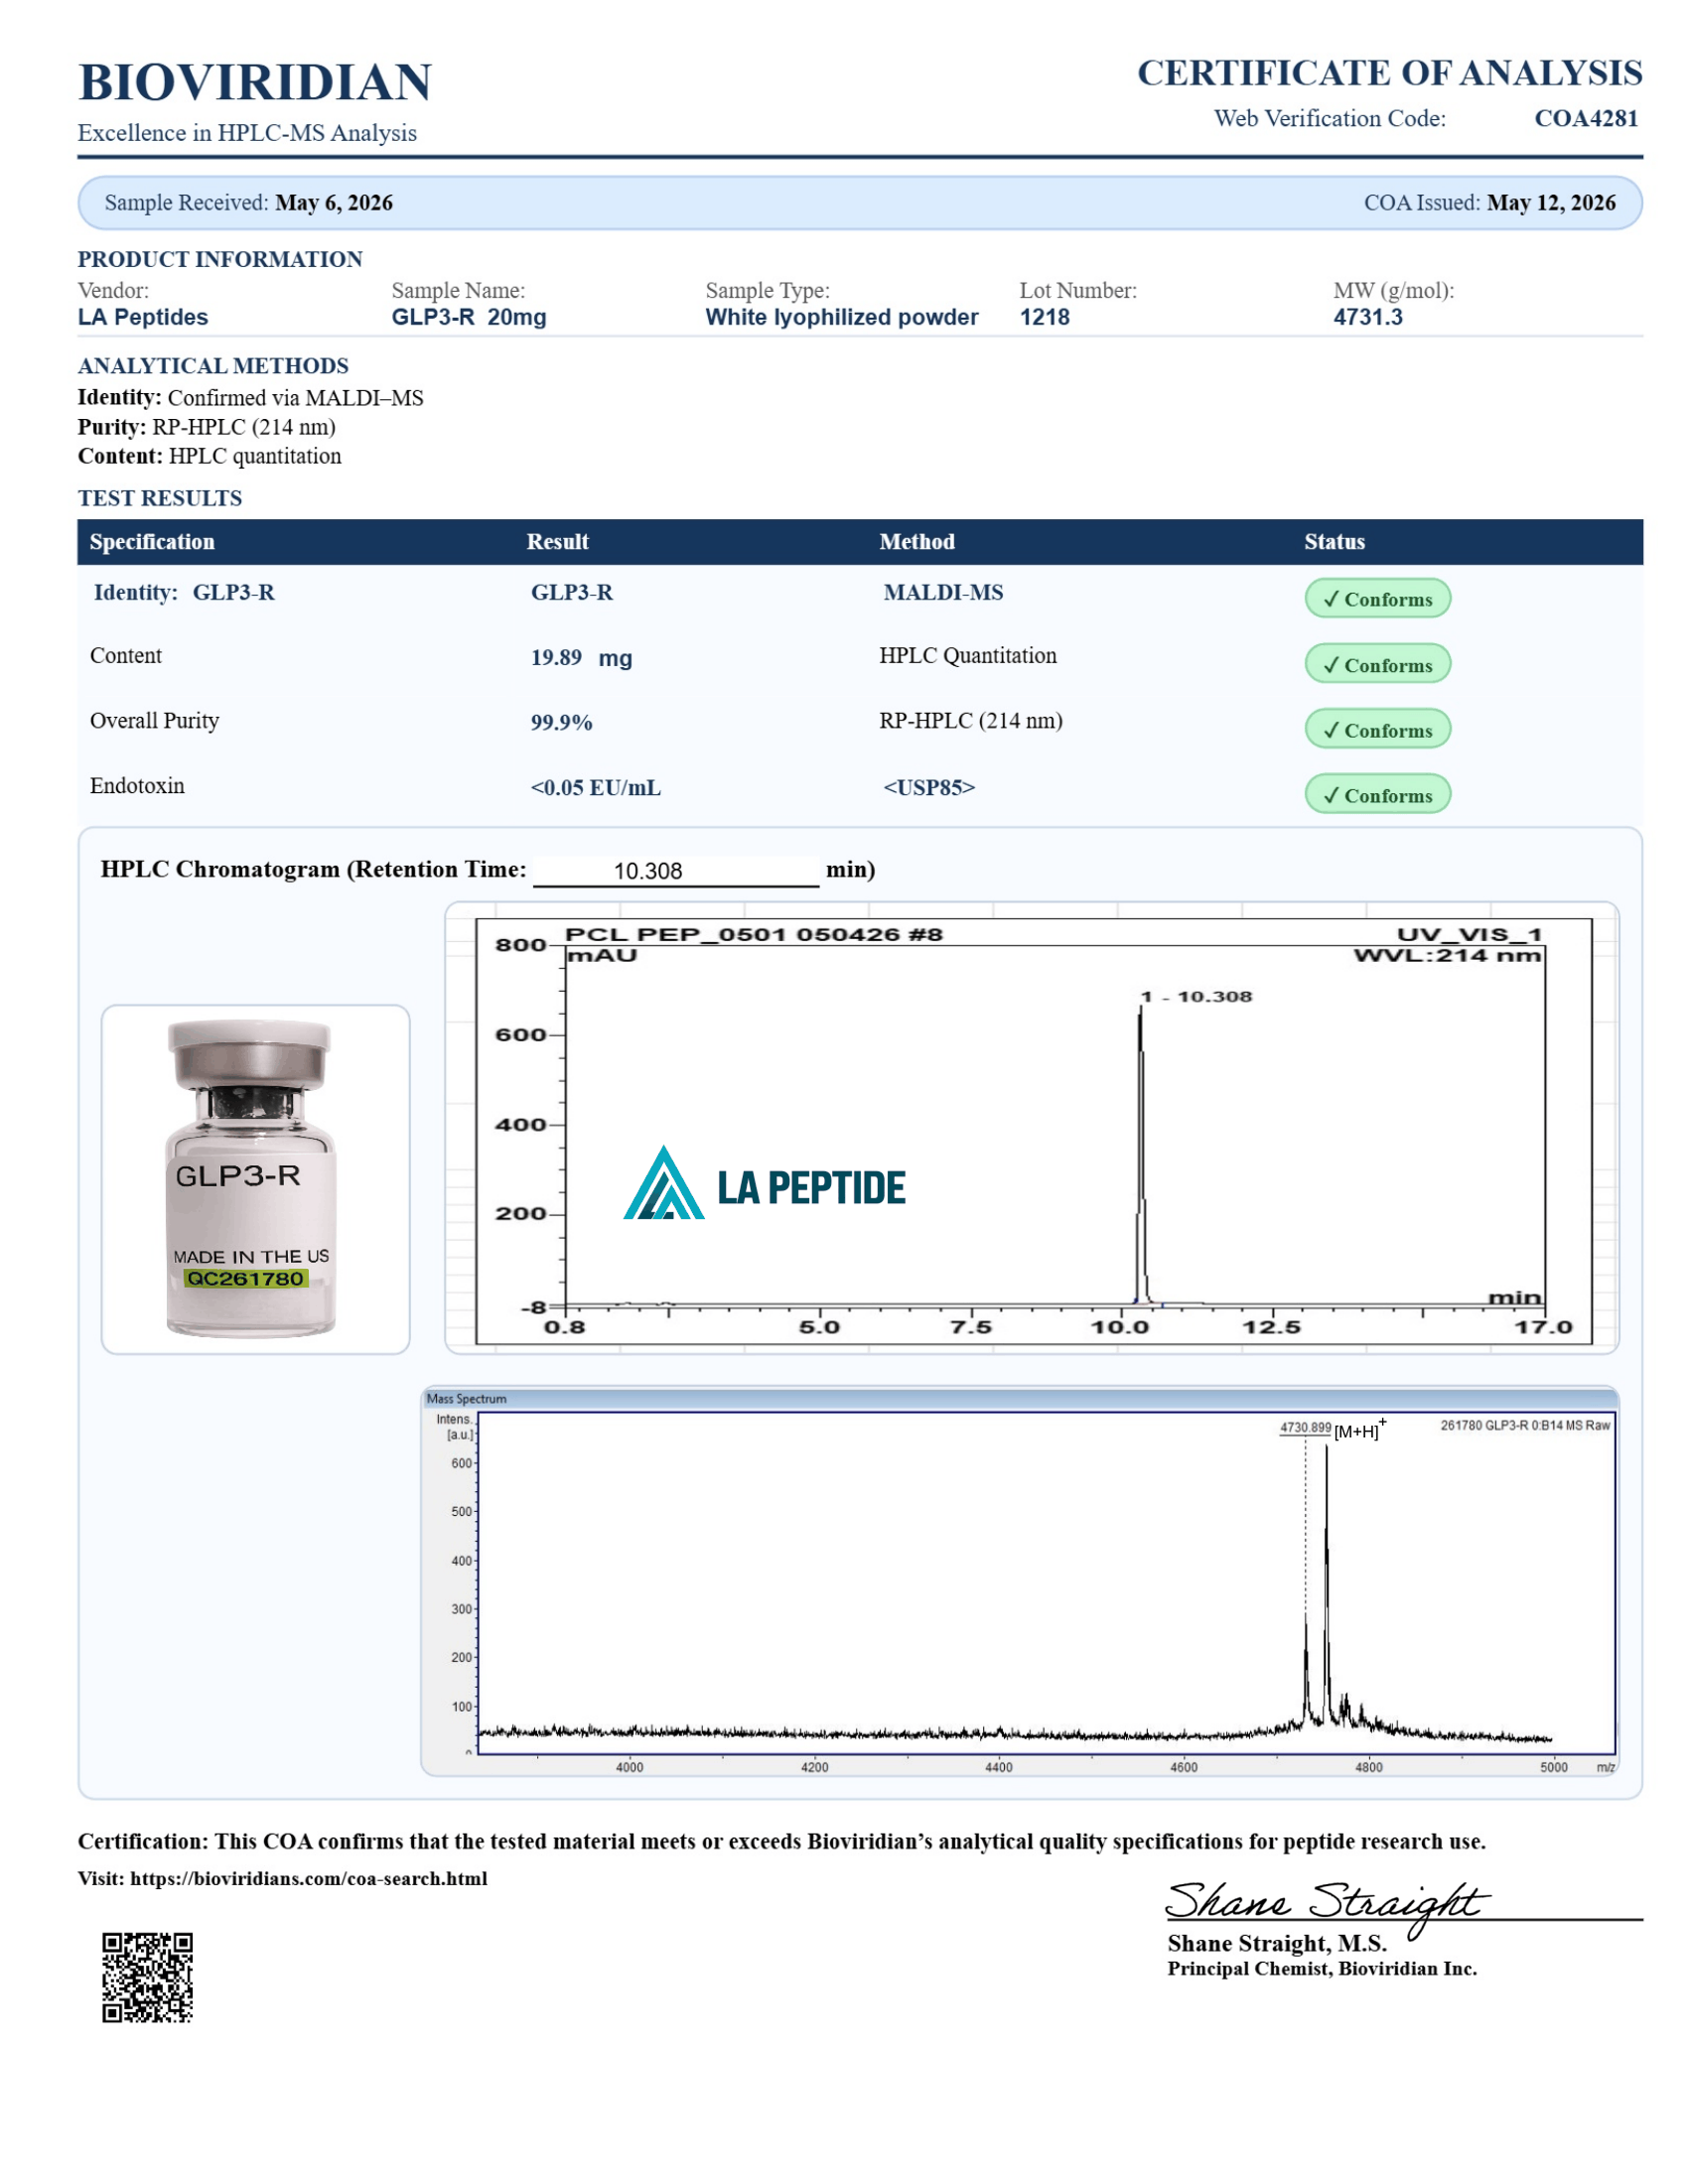The image size is (1688, 2184).
Task: Click molecular weight value 4731.3
Action: coord(1368,317)
